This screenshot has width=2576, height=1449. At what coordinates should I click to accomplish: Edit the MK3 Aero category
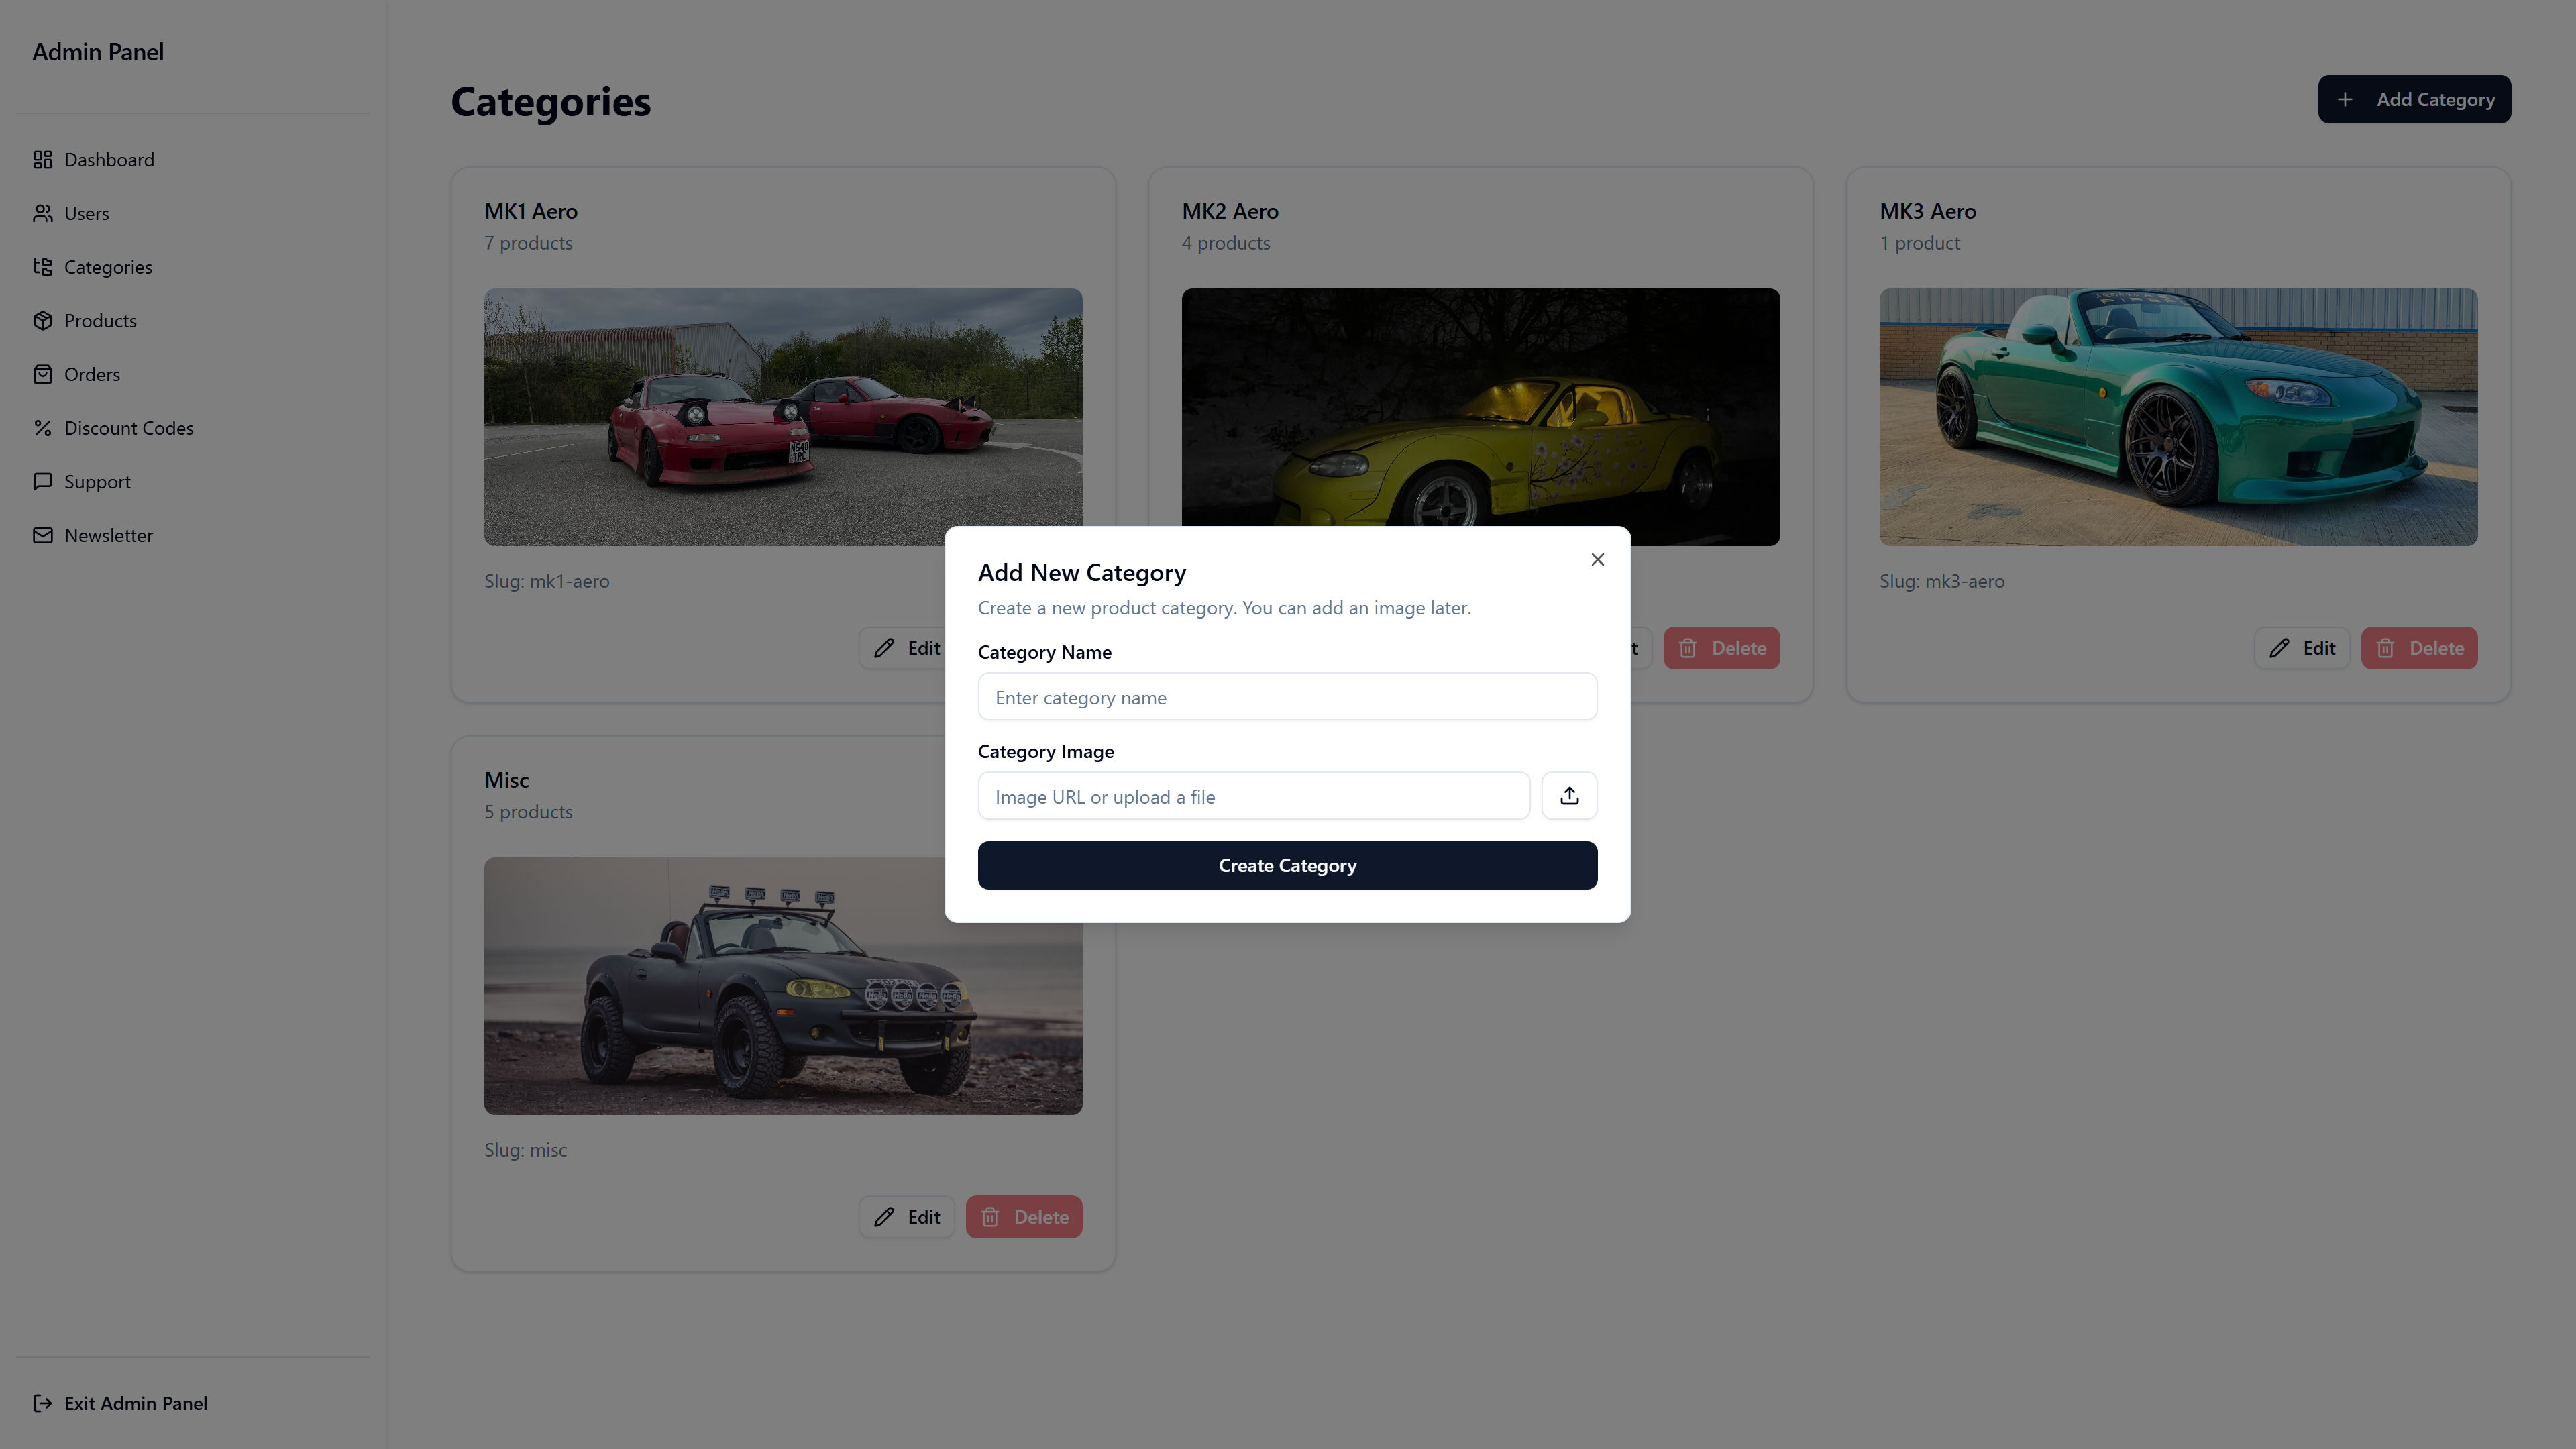(x=2301, y=648)
